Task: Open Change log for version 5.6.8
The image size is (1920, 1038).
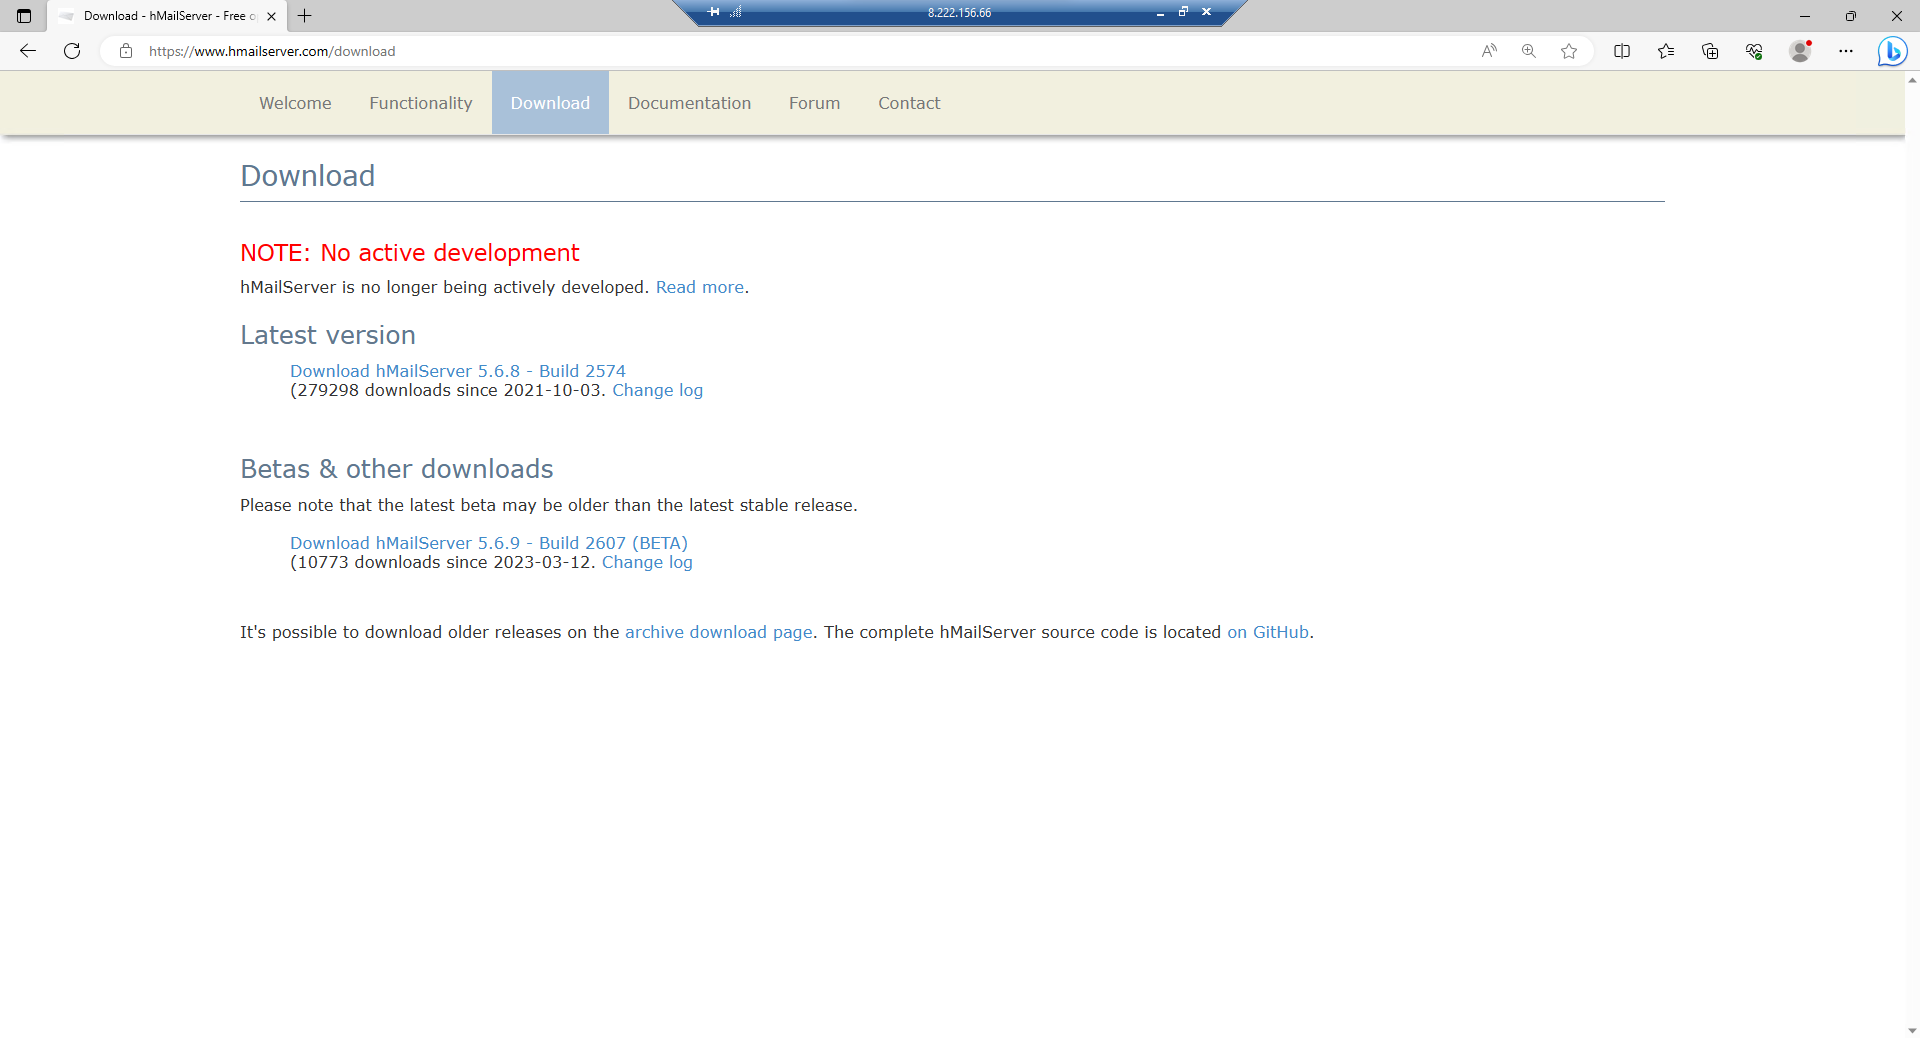Action: tap(657, 390)
